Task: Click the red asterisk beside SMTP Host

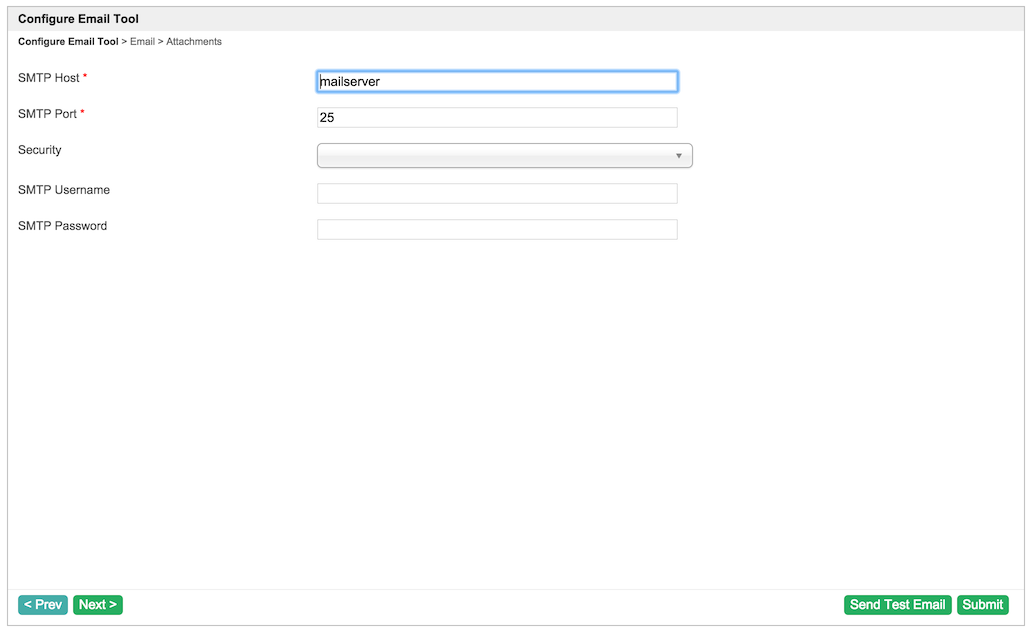Action: (x=85, y=78)
